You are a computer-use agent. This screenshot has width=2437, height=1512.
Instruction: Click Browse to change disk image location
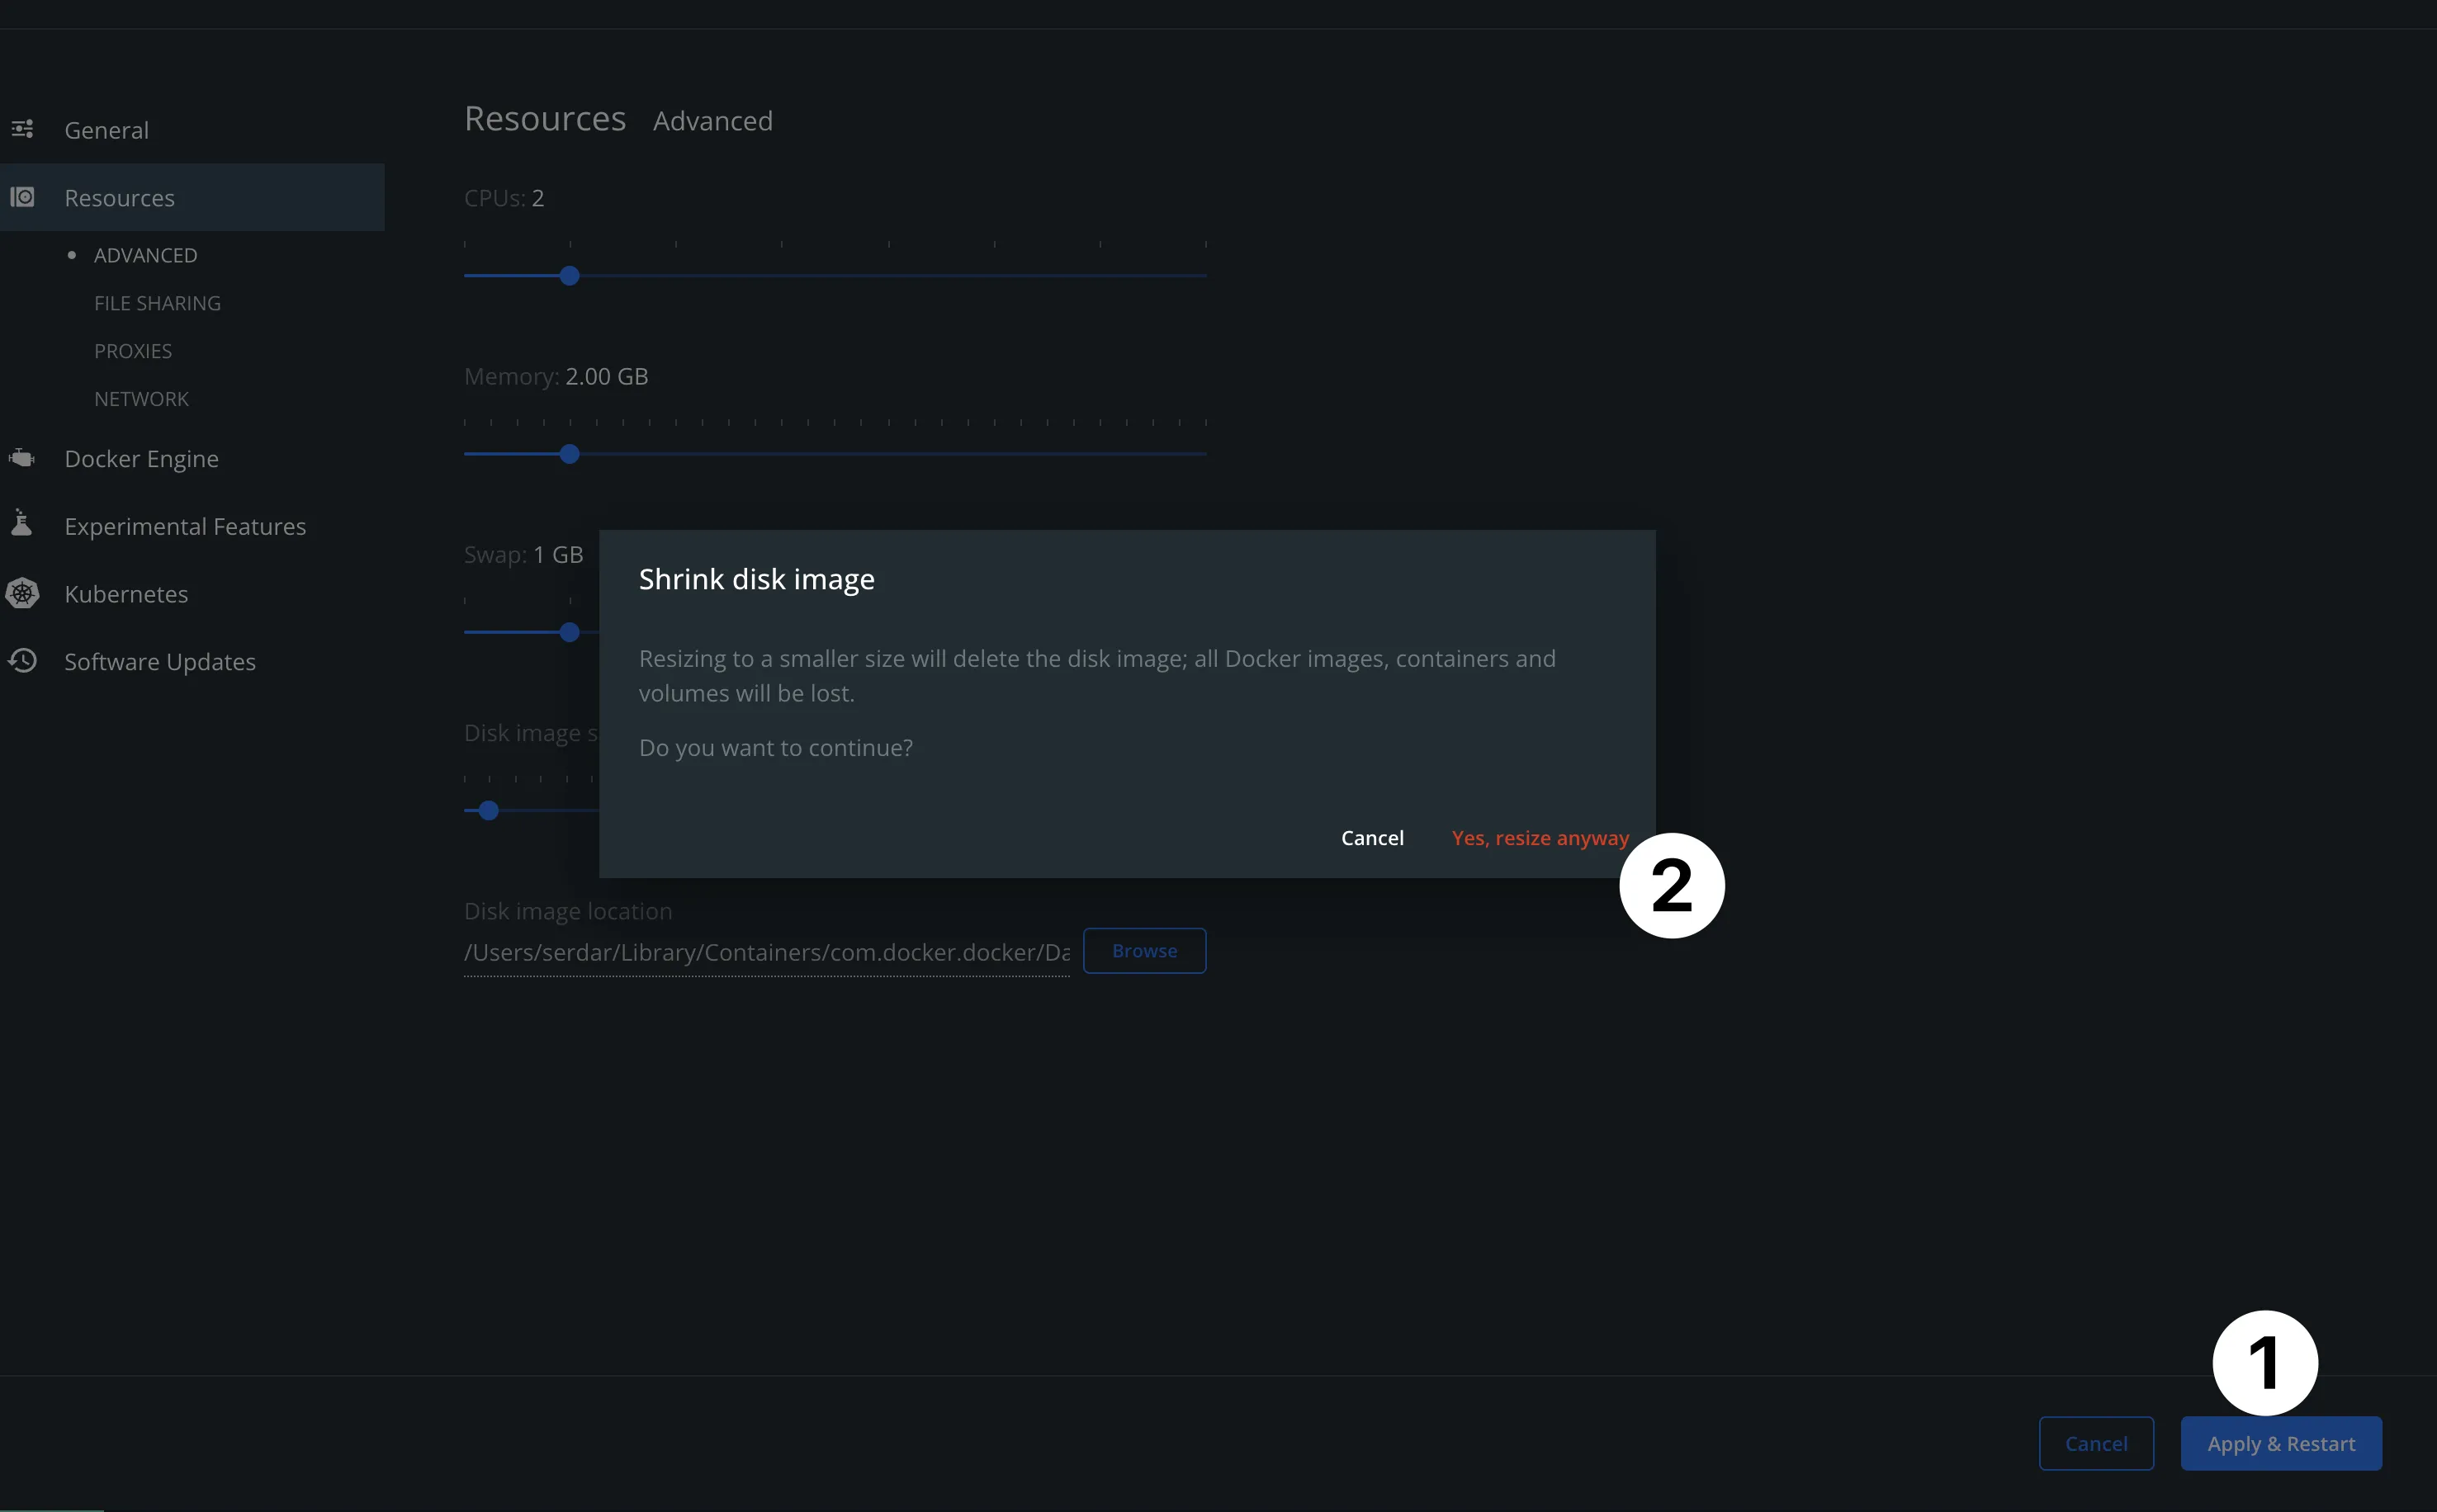pos(1144,951)
